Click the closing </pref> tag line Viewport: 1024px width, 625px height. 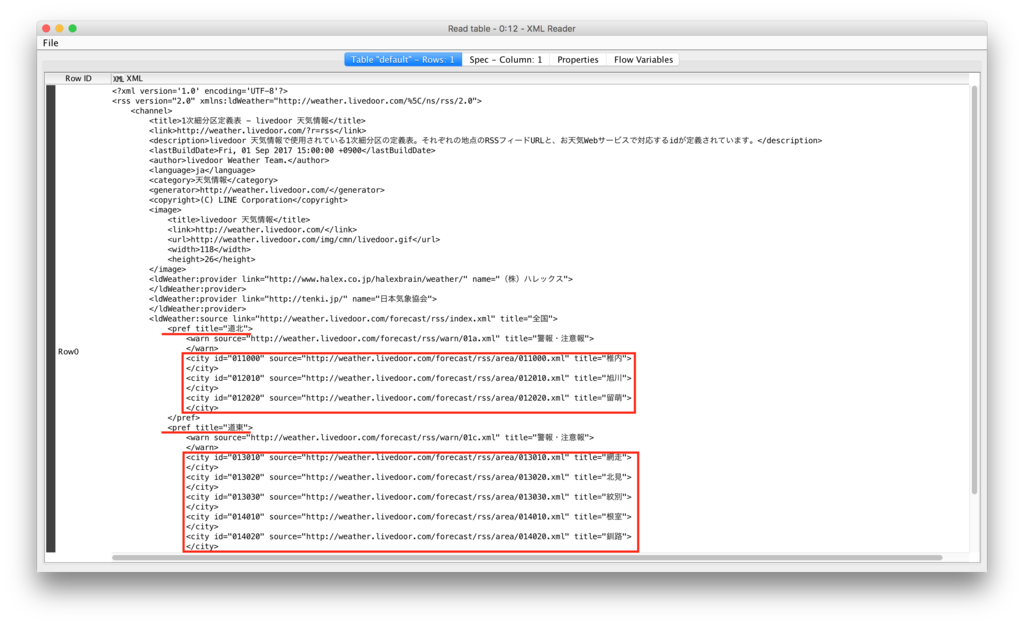point(184,417)
